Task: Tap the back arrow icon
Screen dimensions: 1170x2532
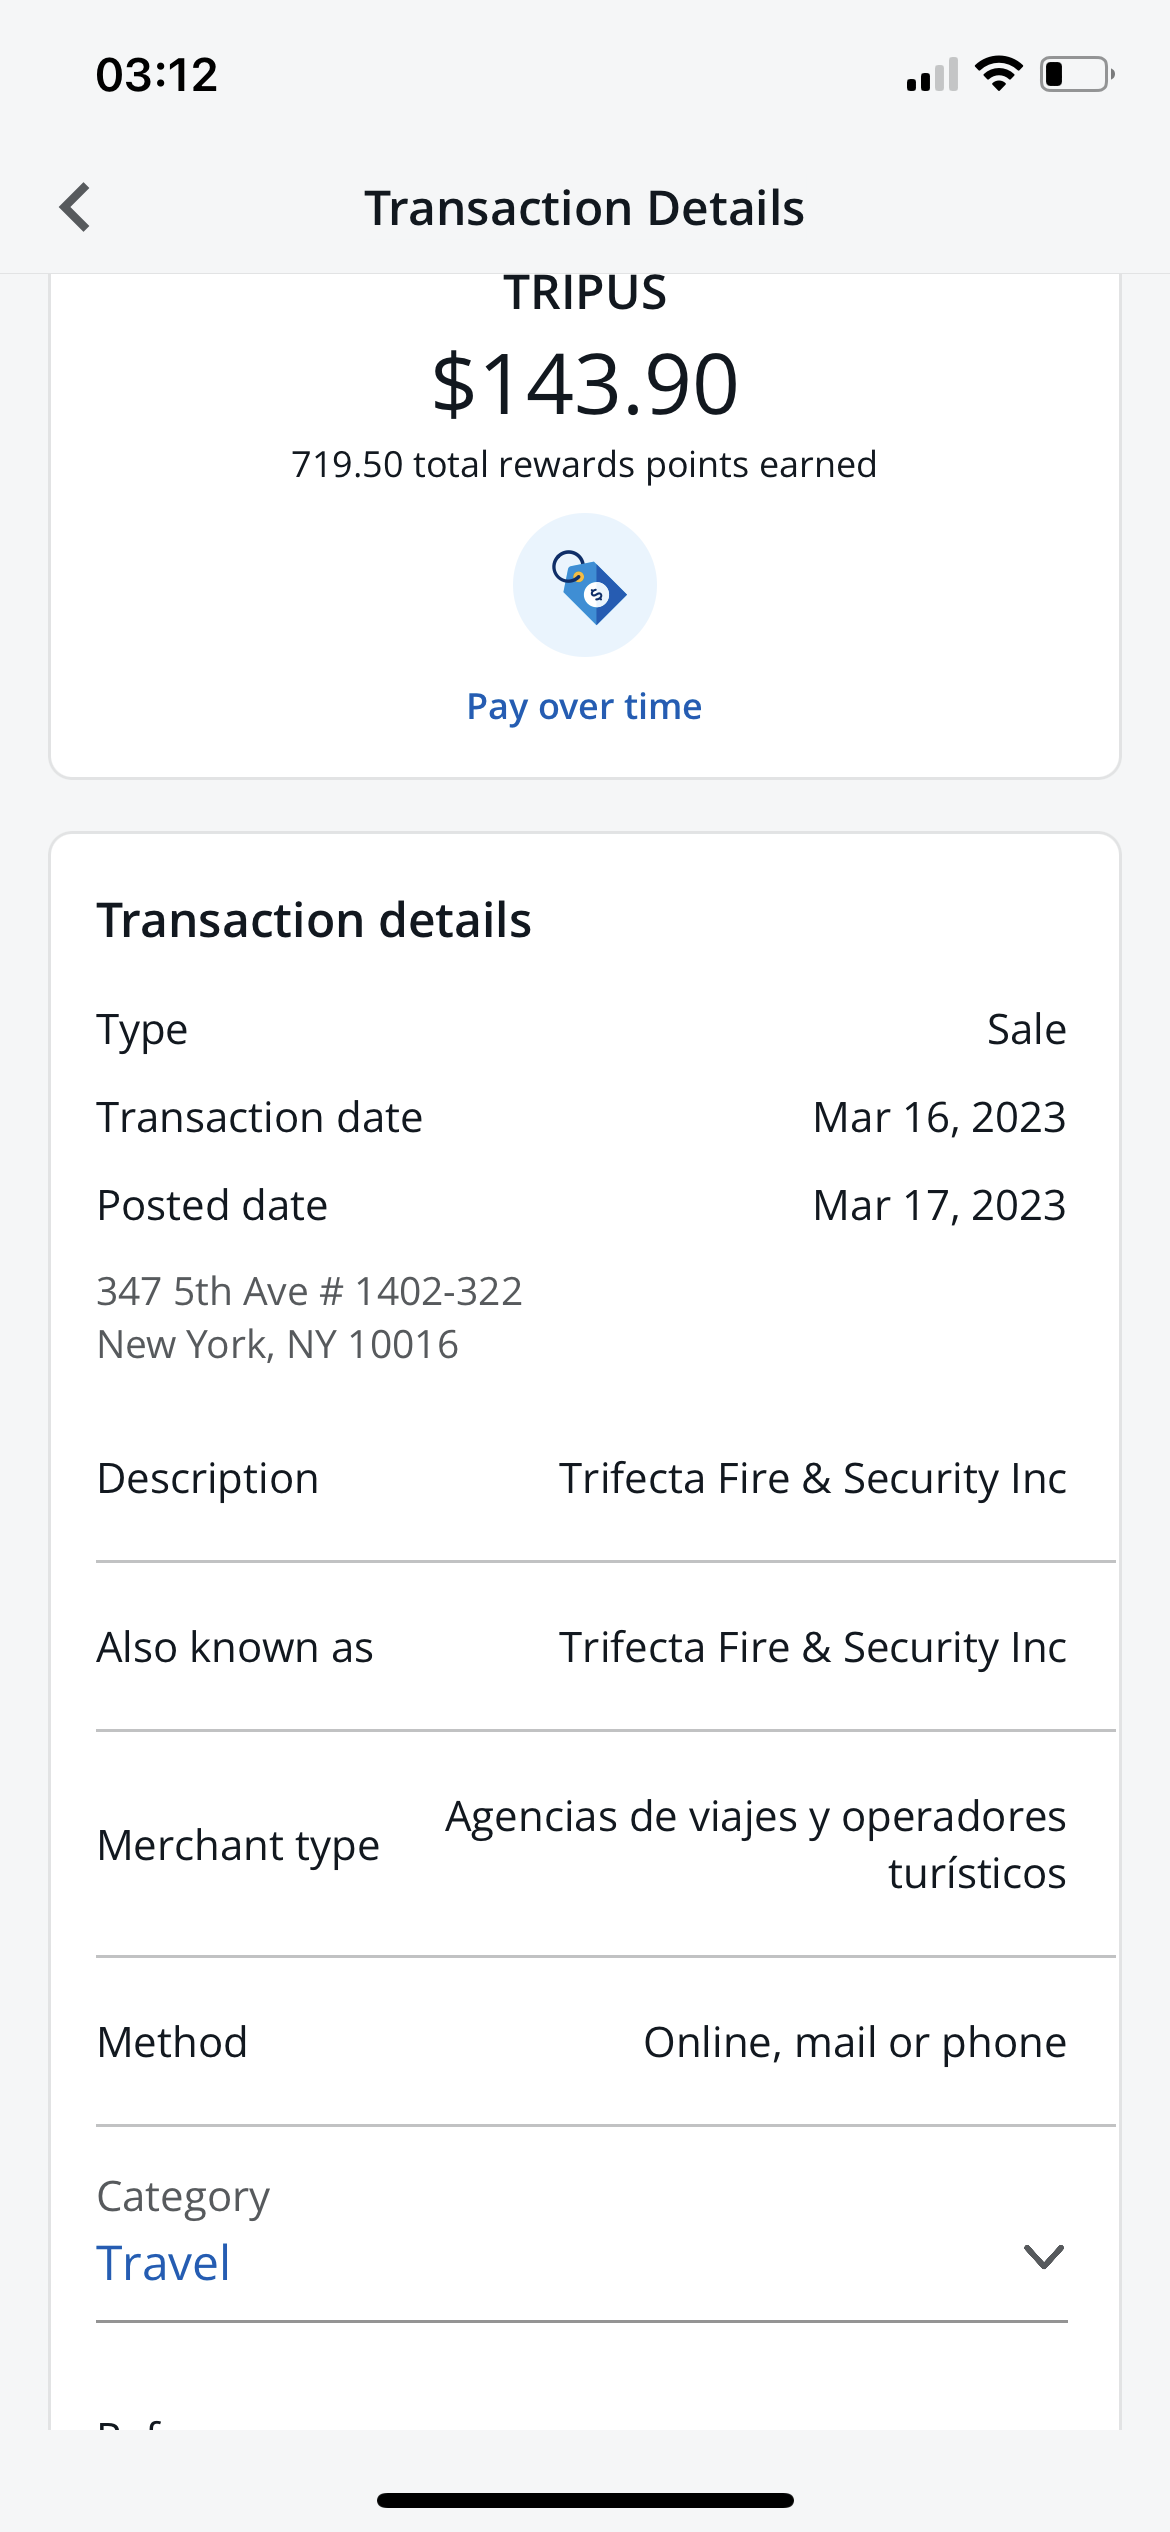Action: (76, 208)
